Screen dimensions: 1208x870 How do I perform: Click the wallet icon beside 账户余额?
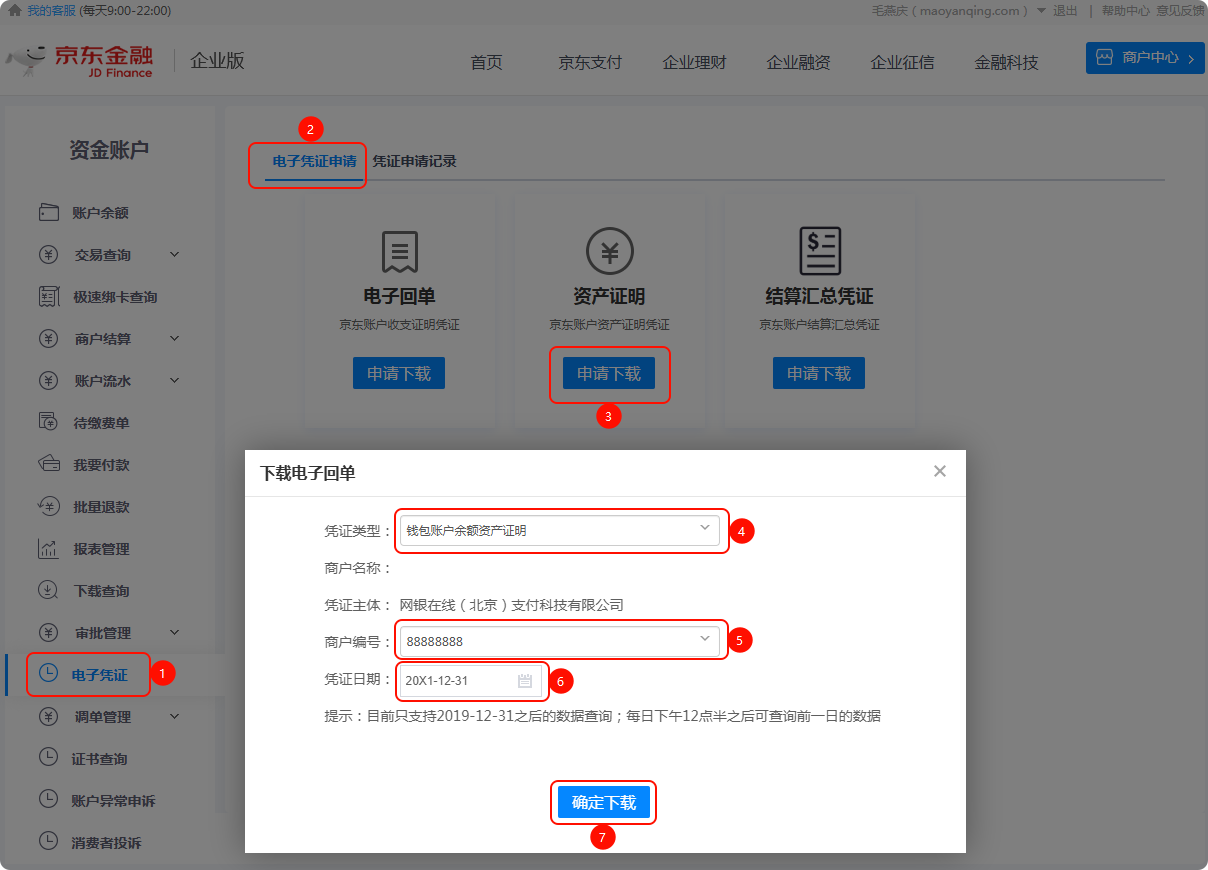point(48,213)
